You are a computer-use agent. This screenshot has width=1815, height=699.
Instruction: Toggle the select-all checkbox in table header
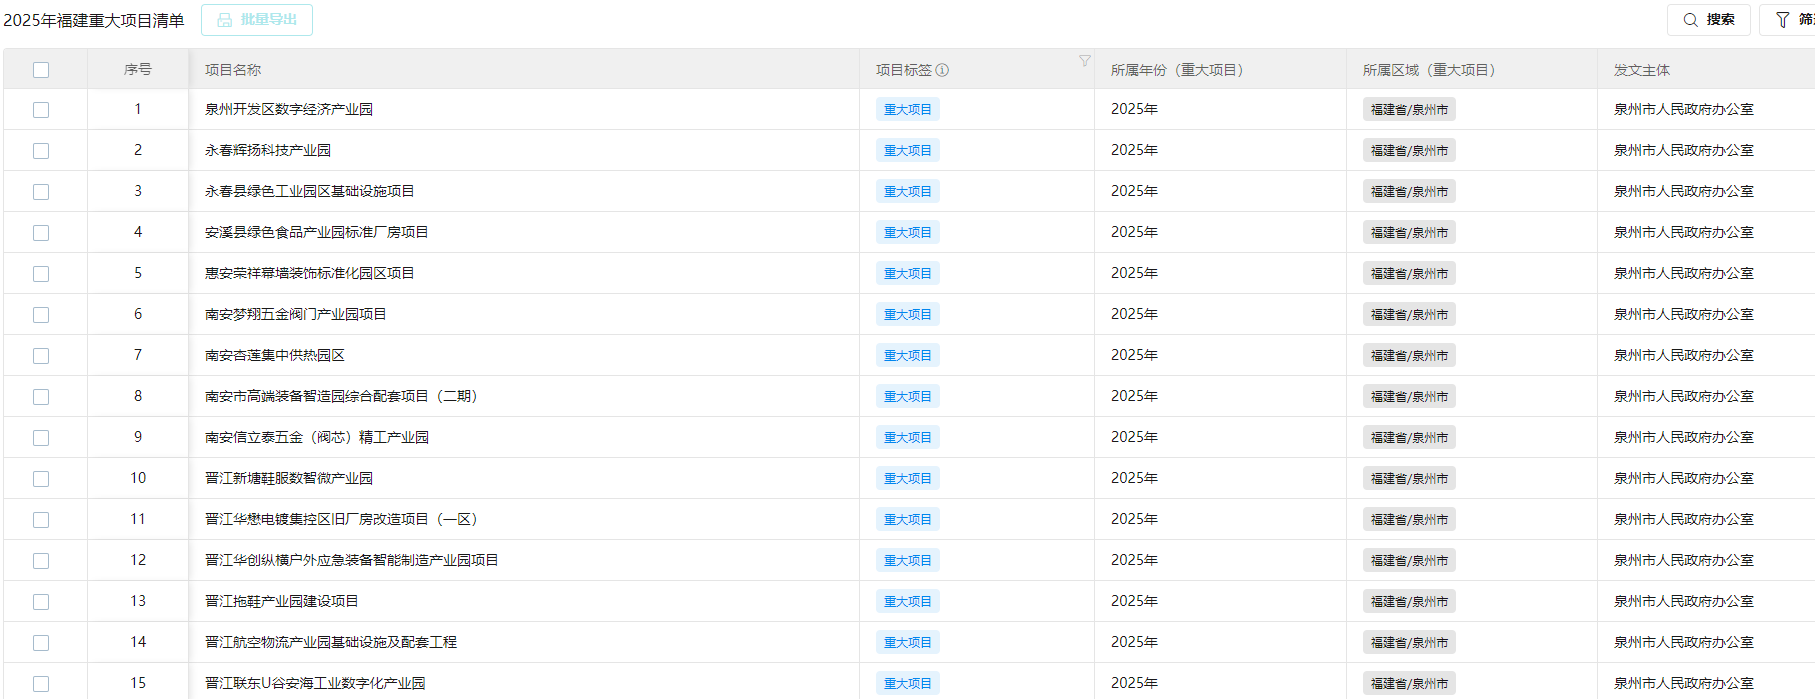pyautogui.click(x=41, y=70)
